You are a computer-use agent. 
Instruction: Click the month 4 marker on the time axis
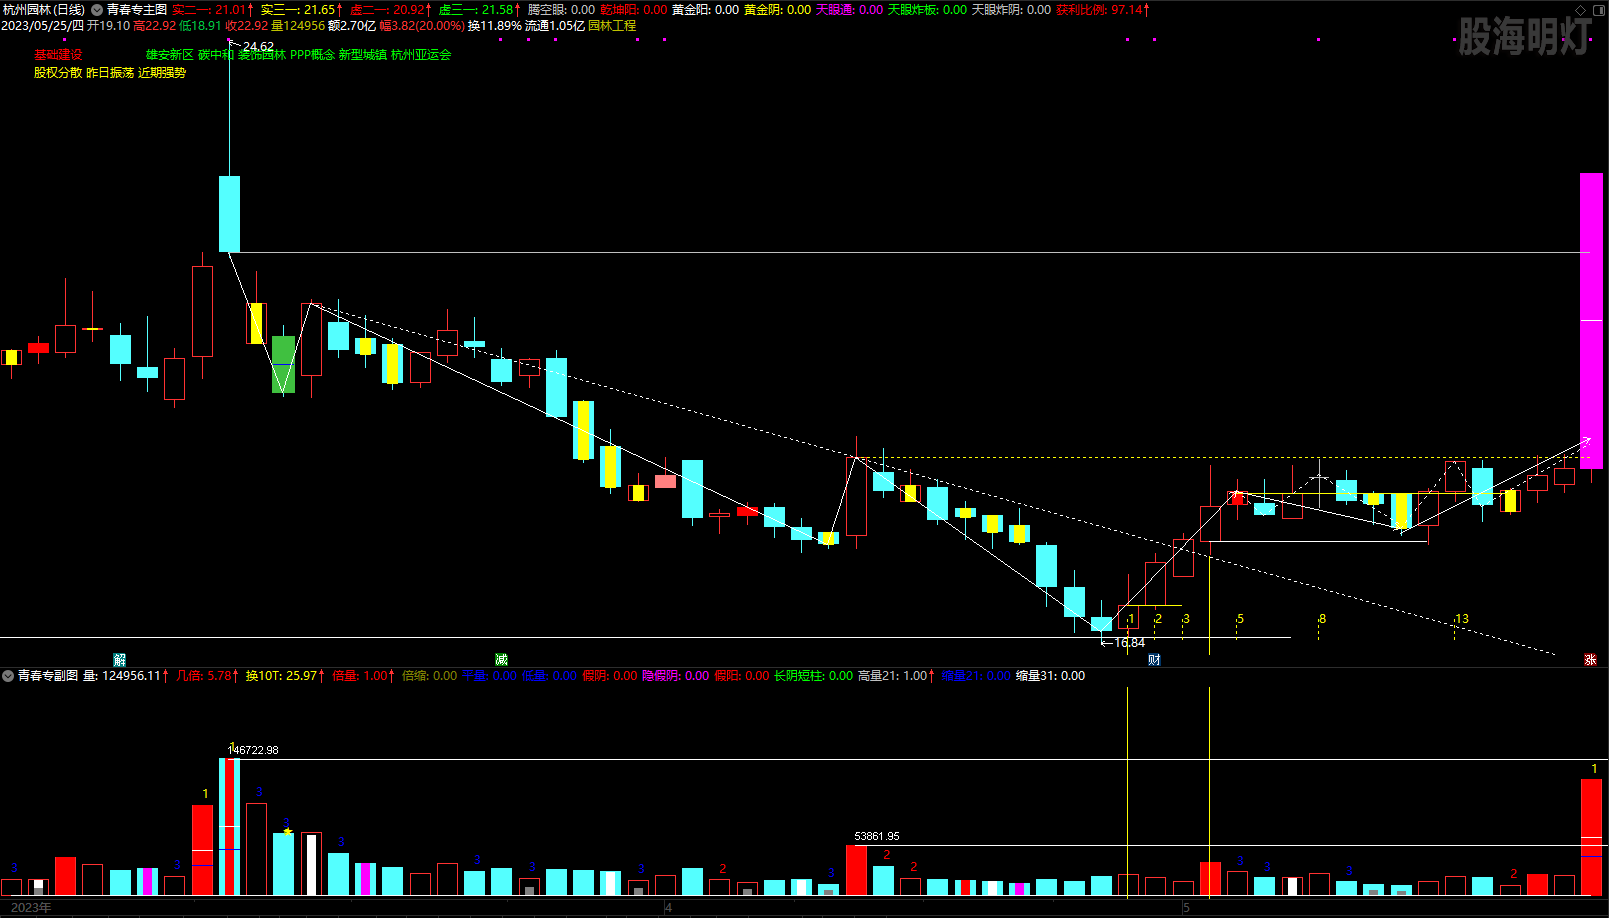coord(668,908)
